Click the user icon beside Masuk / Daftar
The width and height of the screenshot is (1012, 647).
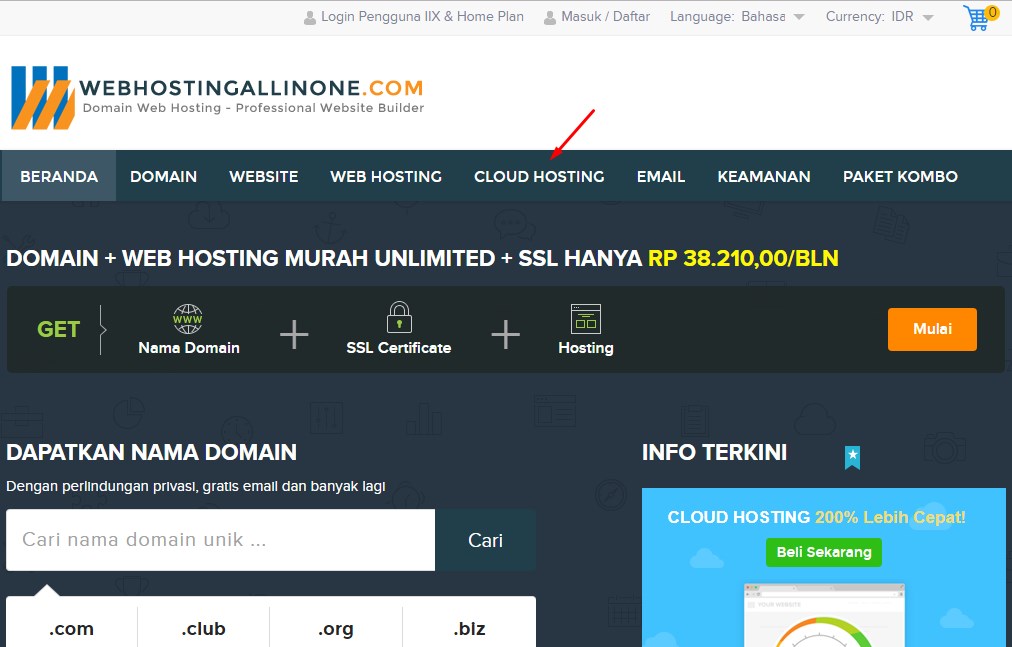pyautogui.click(x=550, y=17)
